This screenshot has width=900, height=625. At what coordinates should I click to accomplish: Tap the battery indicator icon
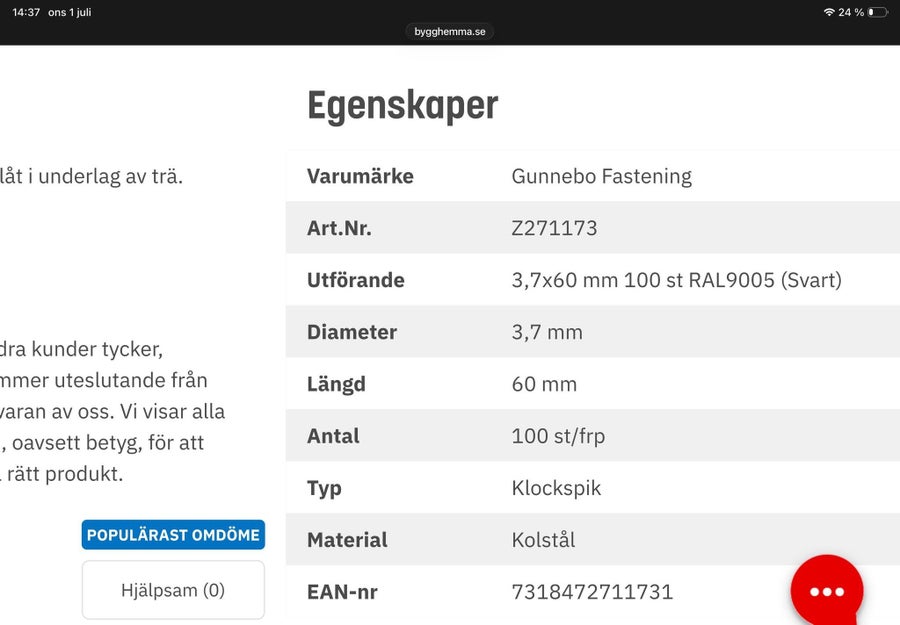coord(878,12)
